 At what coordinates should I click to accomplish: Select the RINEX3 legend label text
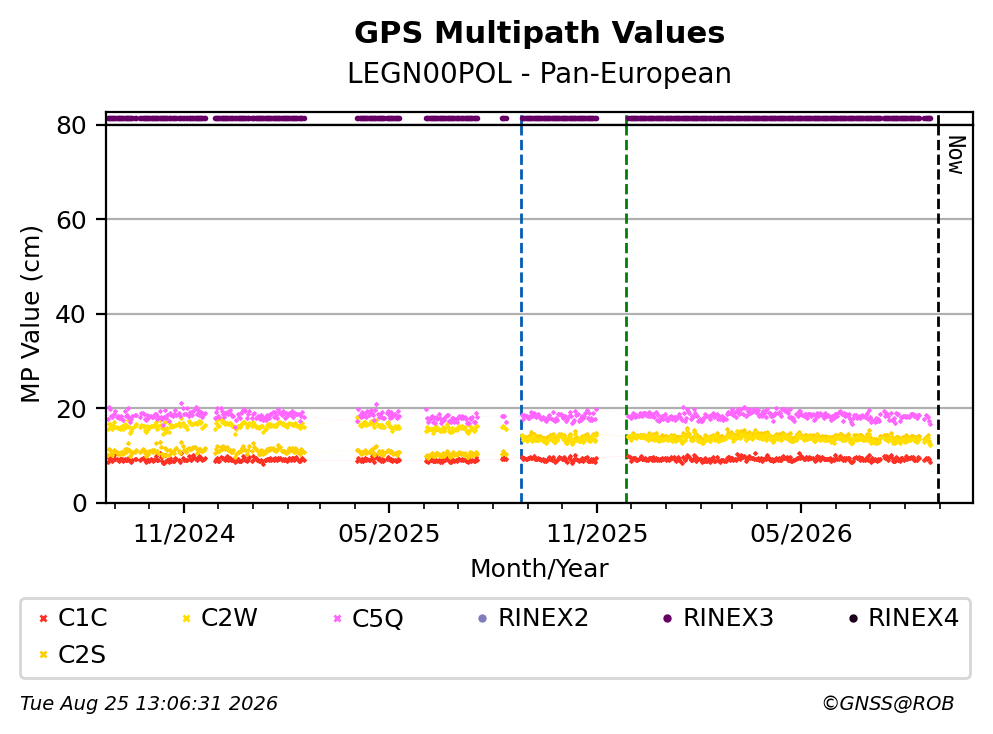coord(728,618)
